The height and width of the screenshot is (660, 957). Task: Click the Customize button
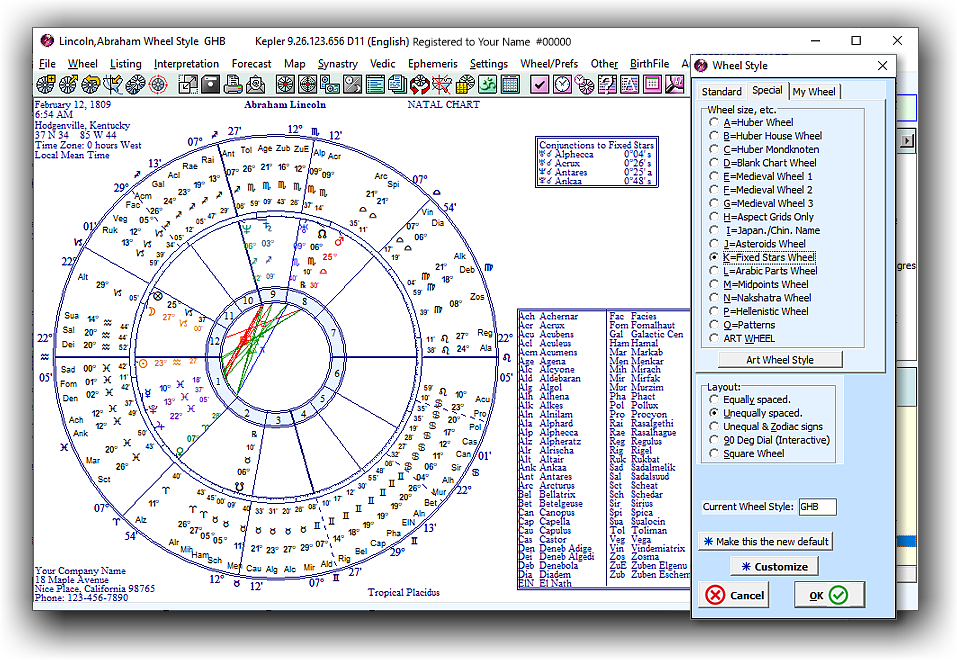point(774,567)
